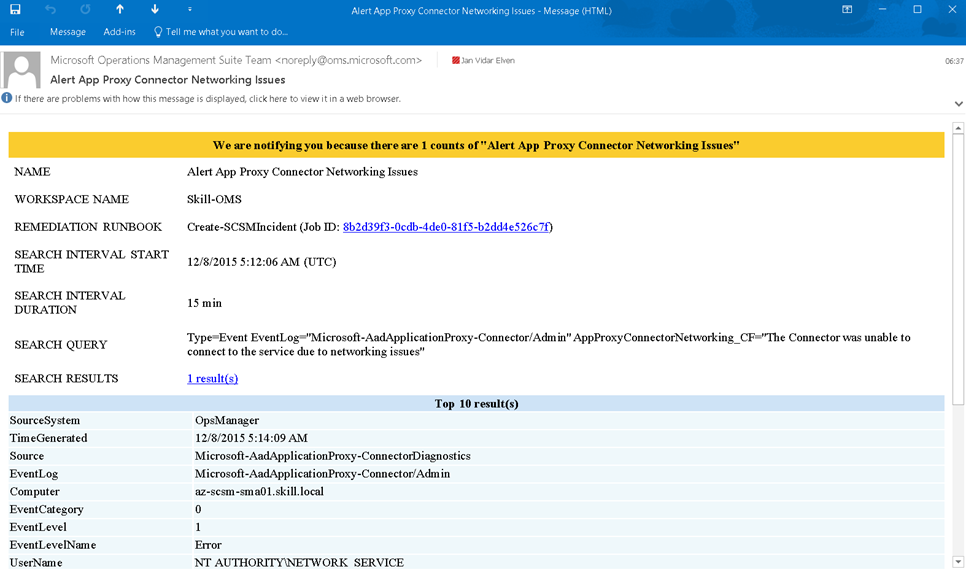This screenshot has width=966, height=572.
Task: Open the runbook Job ID link
Action: click(446, 227)
